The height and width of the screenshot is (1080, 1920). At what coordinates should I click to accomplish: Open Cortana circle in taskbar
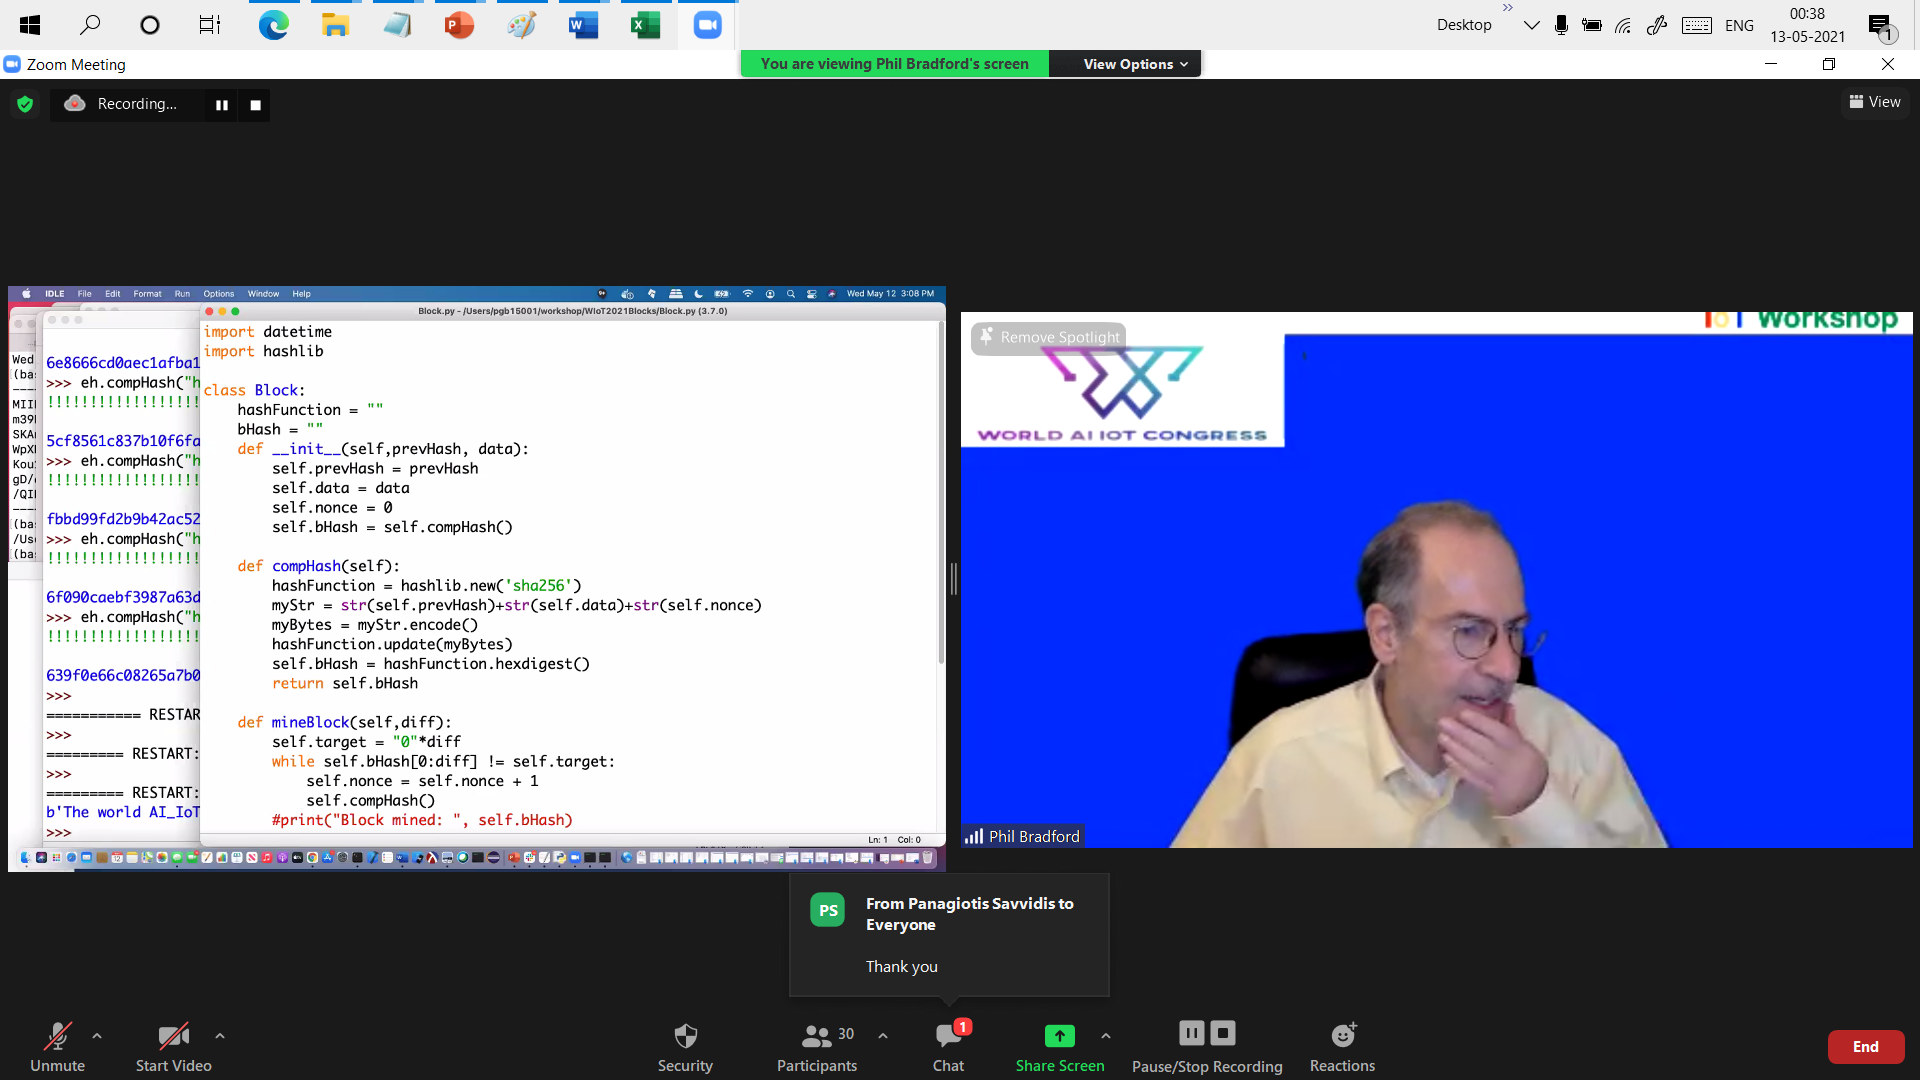[x=150, y=25]
